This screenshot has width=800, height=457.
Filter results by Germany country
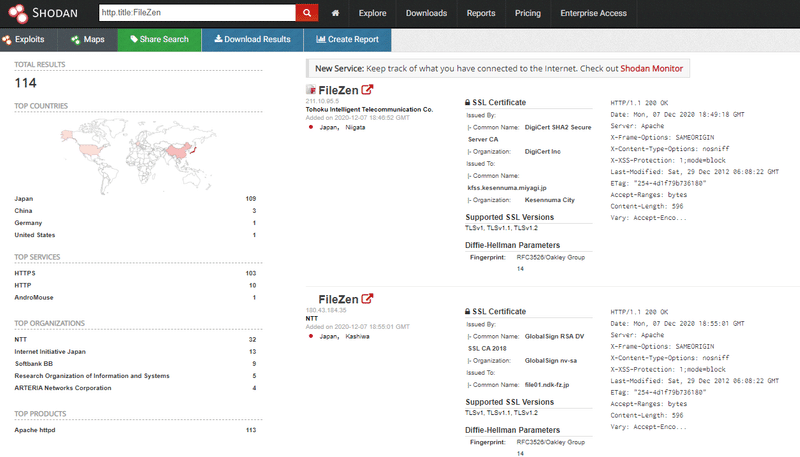[x=28, y=223]
